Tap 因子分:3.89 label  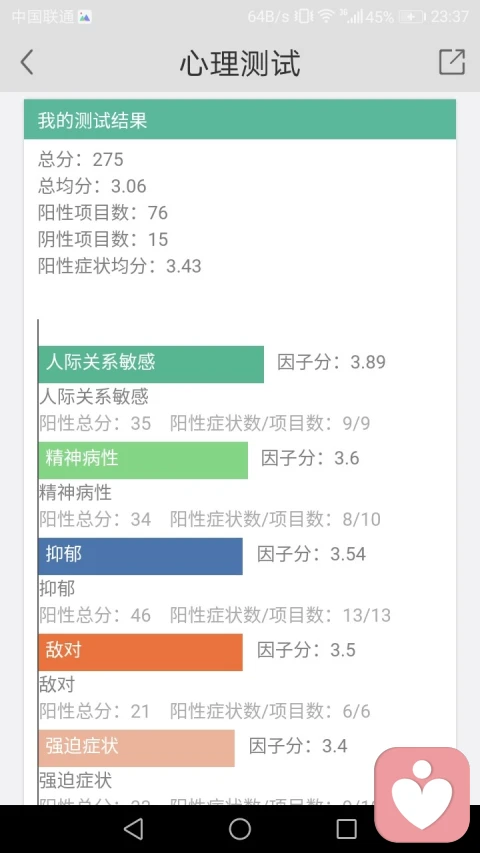pos(331,362)
